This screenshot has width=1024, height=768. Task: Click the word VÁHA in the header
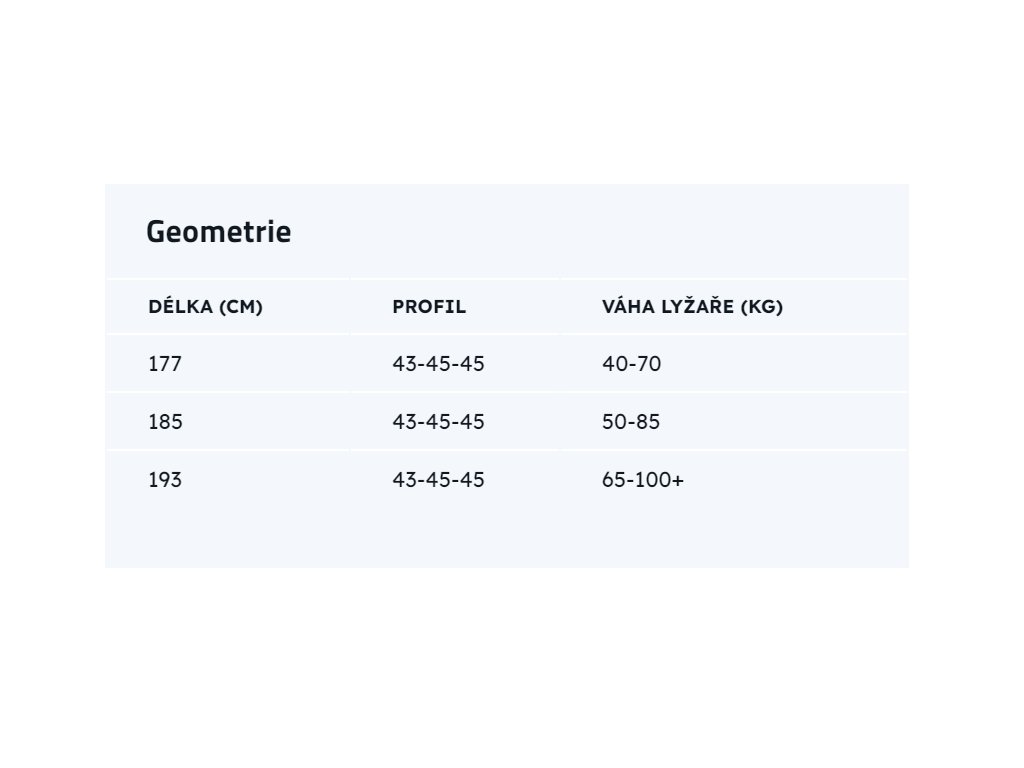pos(625,307)
